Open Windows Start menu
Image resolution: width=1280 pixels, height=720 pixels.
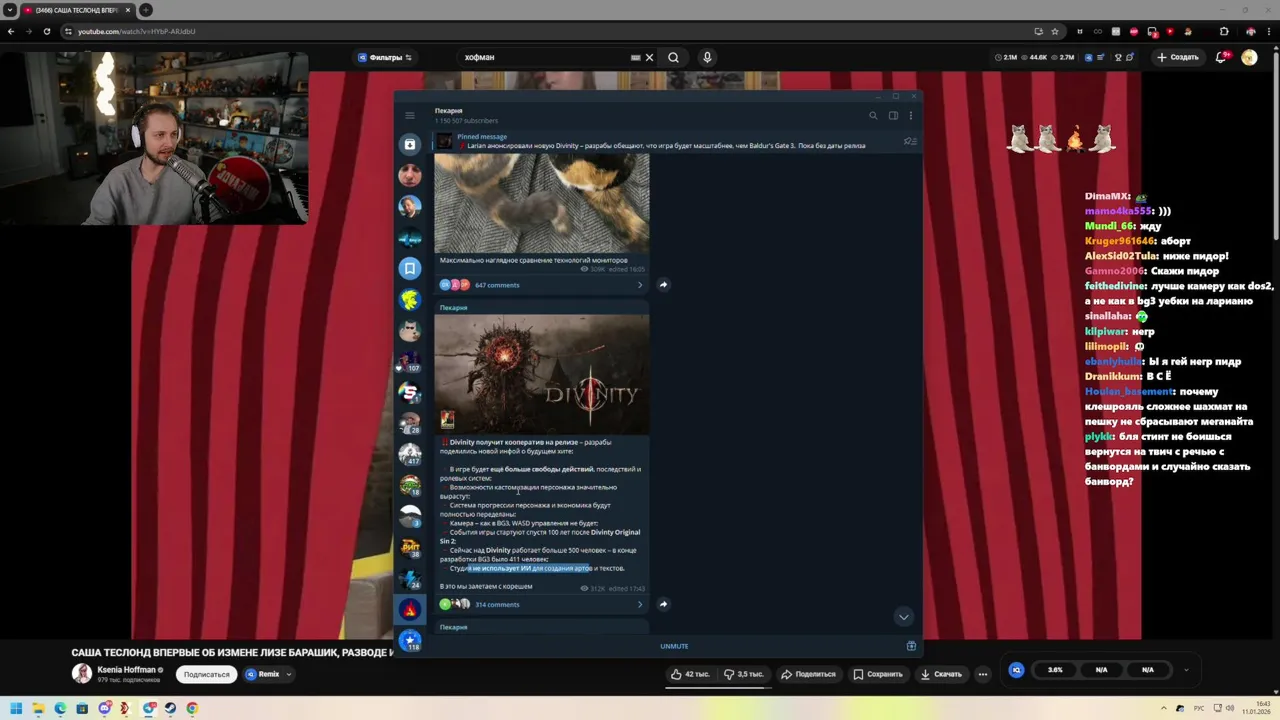click(x=16, y=708)
